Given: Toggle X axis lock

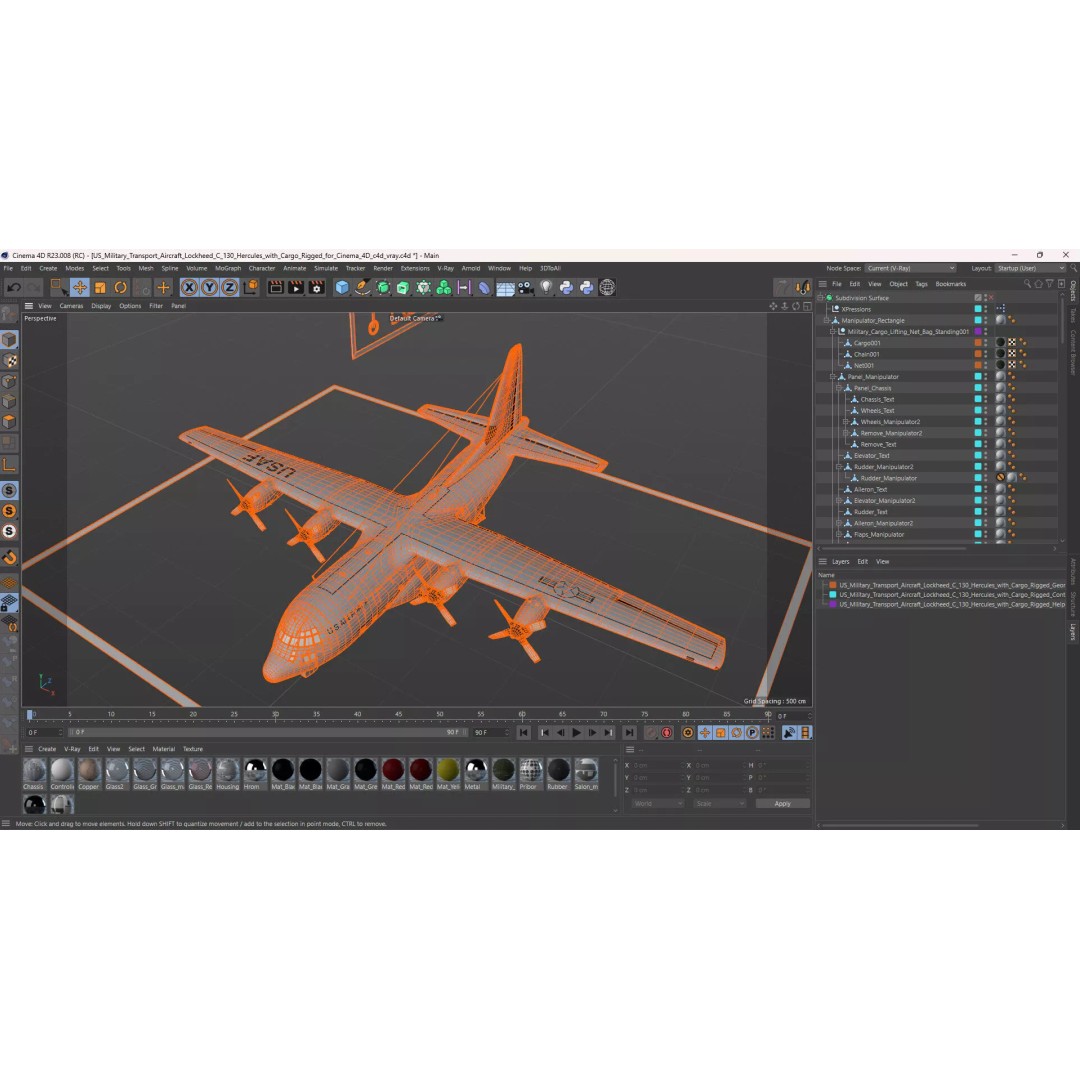Looking at the screenshot, I should pyautogui.click(x=189, y=287).
